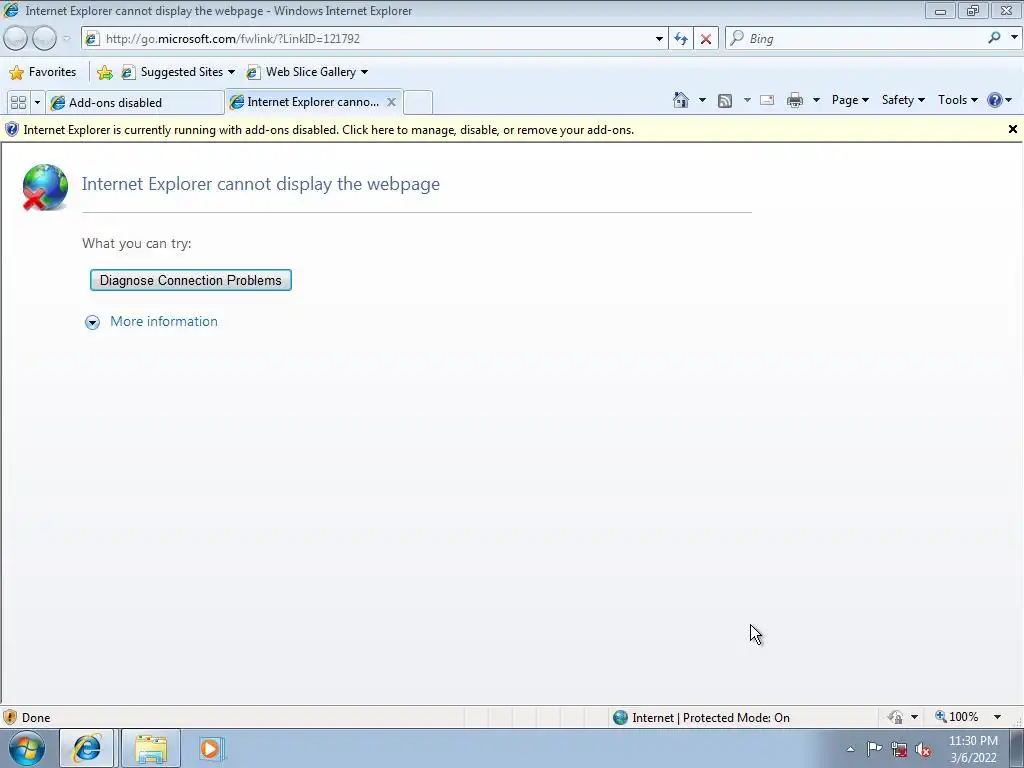Click the Back navigation button

click(16, 39)
